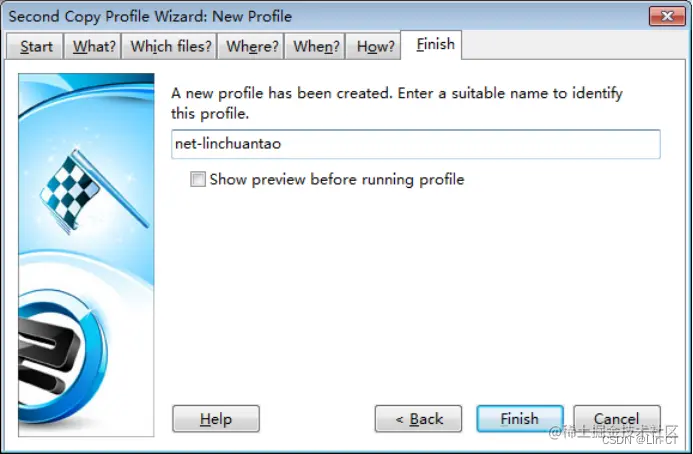Close the Profile Wizard window
The image size is (693, 454).
667,16
